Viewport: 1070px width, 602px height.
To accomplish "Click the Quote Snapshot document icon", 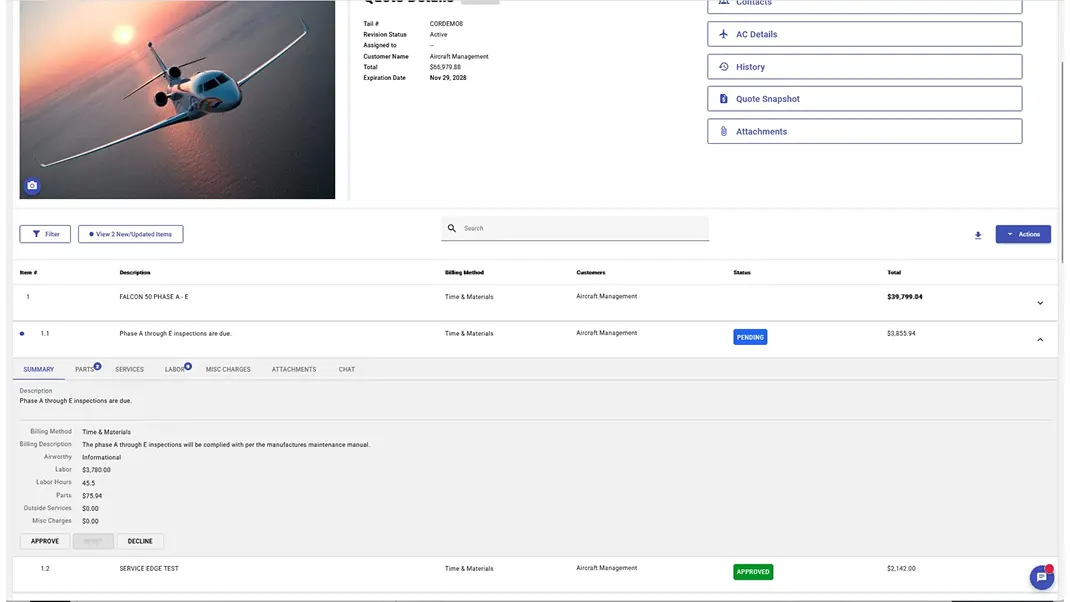I will pos(723,99).
